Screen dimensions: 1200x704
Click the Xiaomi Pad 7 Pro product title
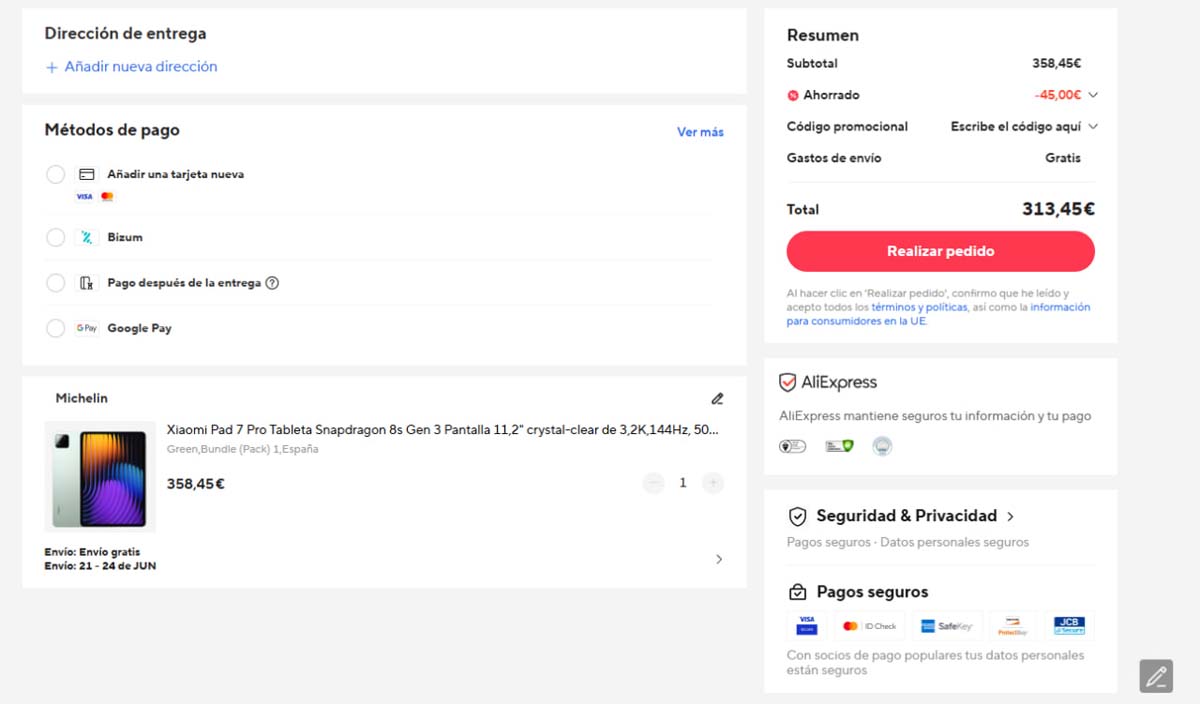[442, 430]
